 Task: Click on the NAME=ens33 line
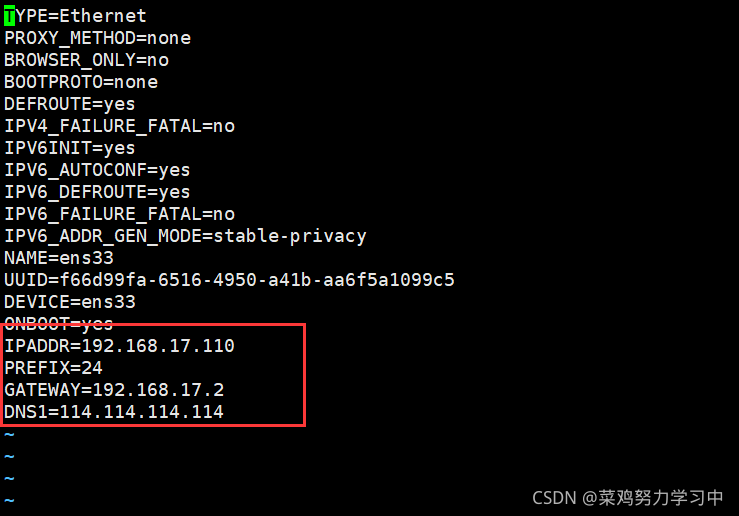[x=58, y=258]
